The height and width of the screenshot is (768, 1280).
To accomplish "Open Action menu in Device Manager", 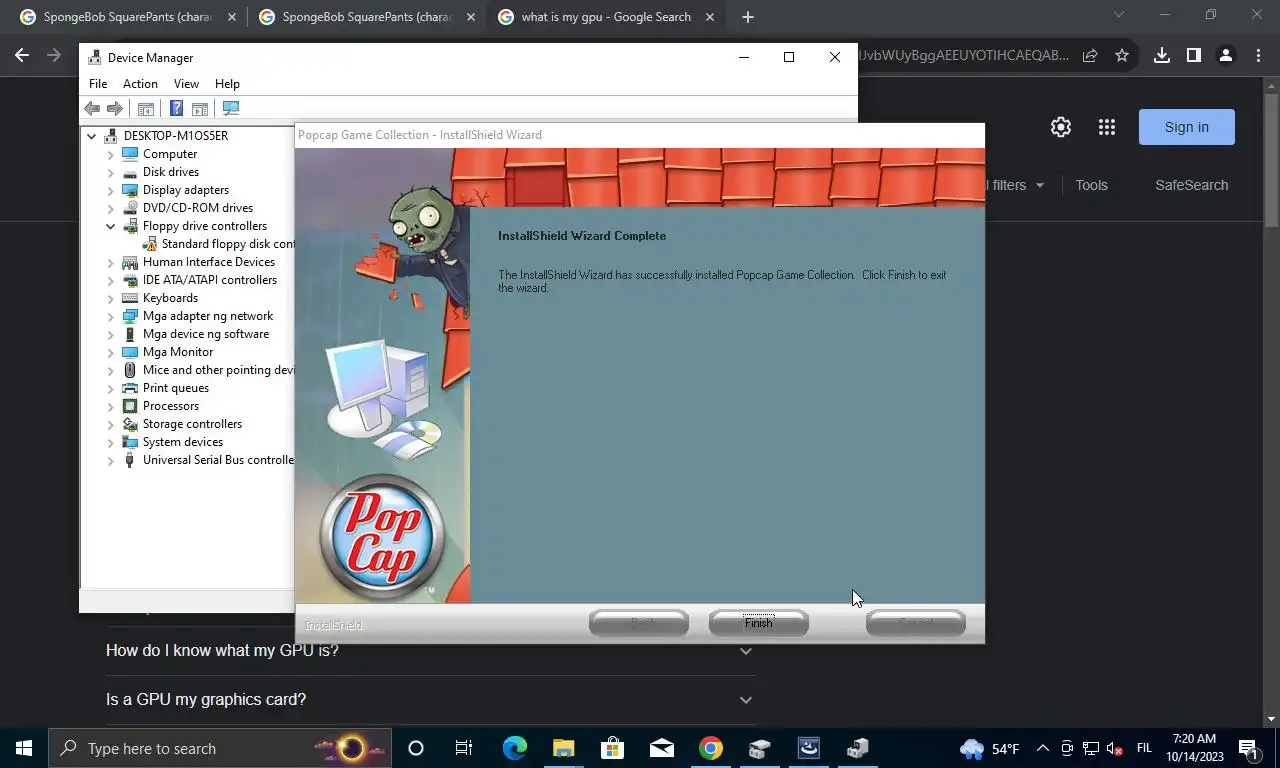I will 140,84.
